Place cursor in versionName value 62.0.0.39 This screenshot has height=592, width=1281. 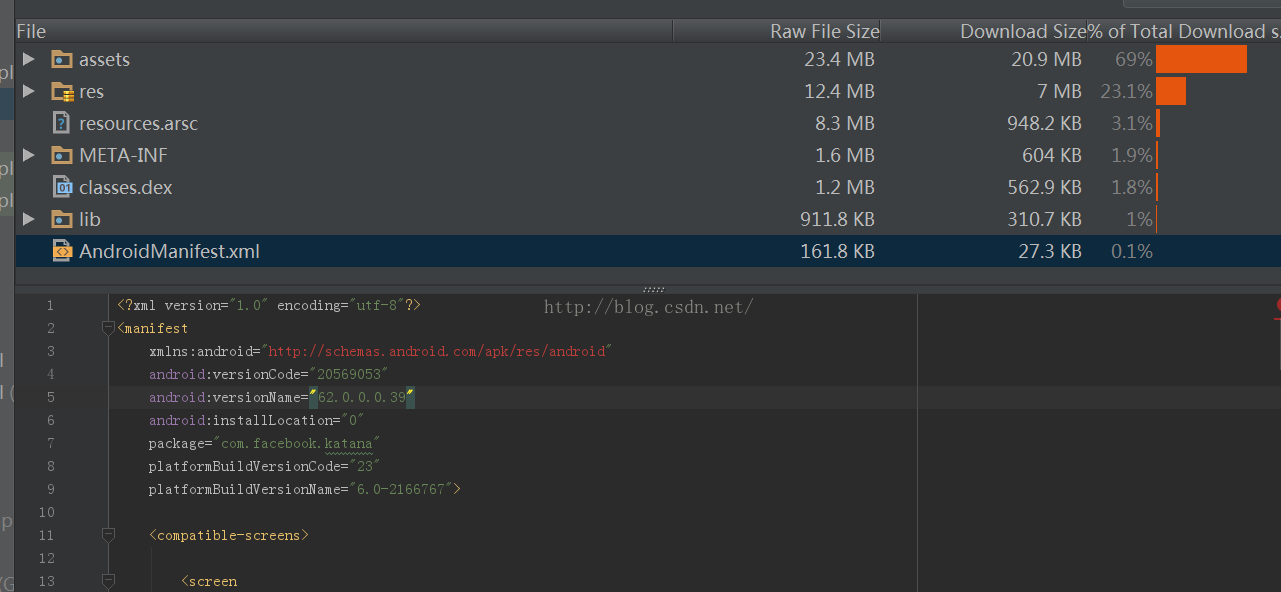click(x=361, y=397)
